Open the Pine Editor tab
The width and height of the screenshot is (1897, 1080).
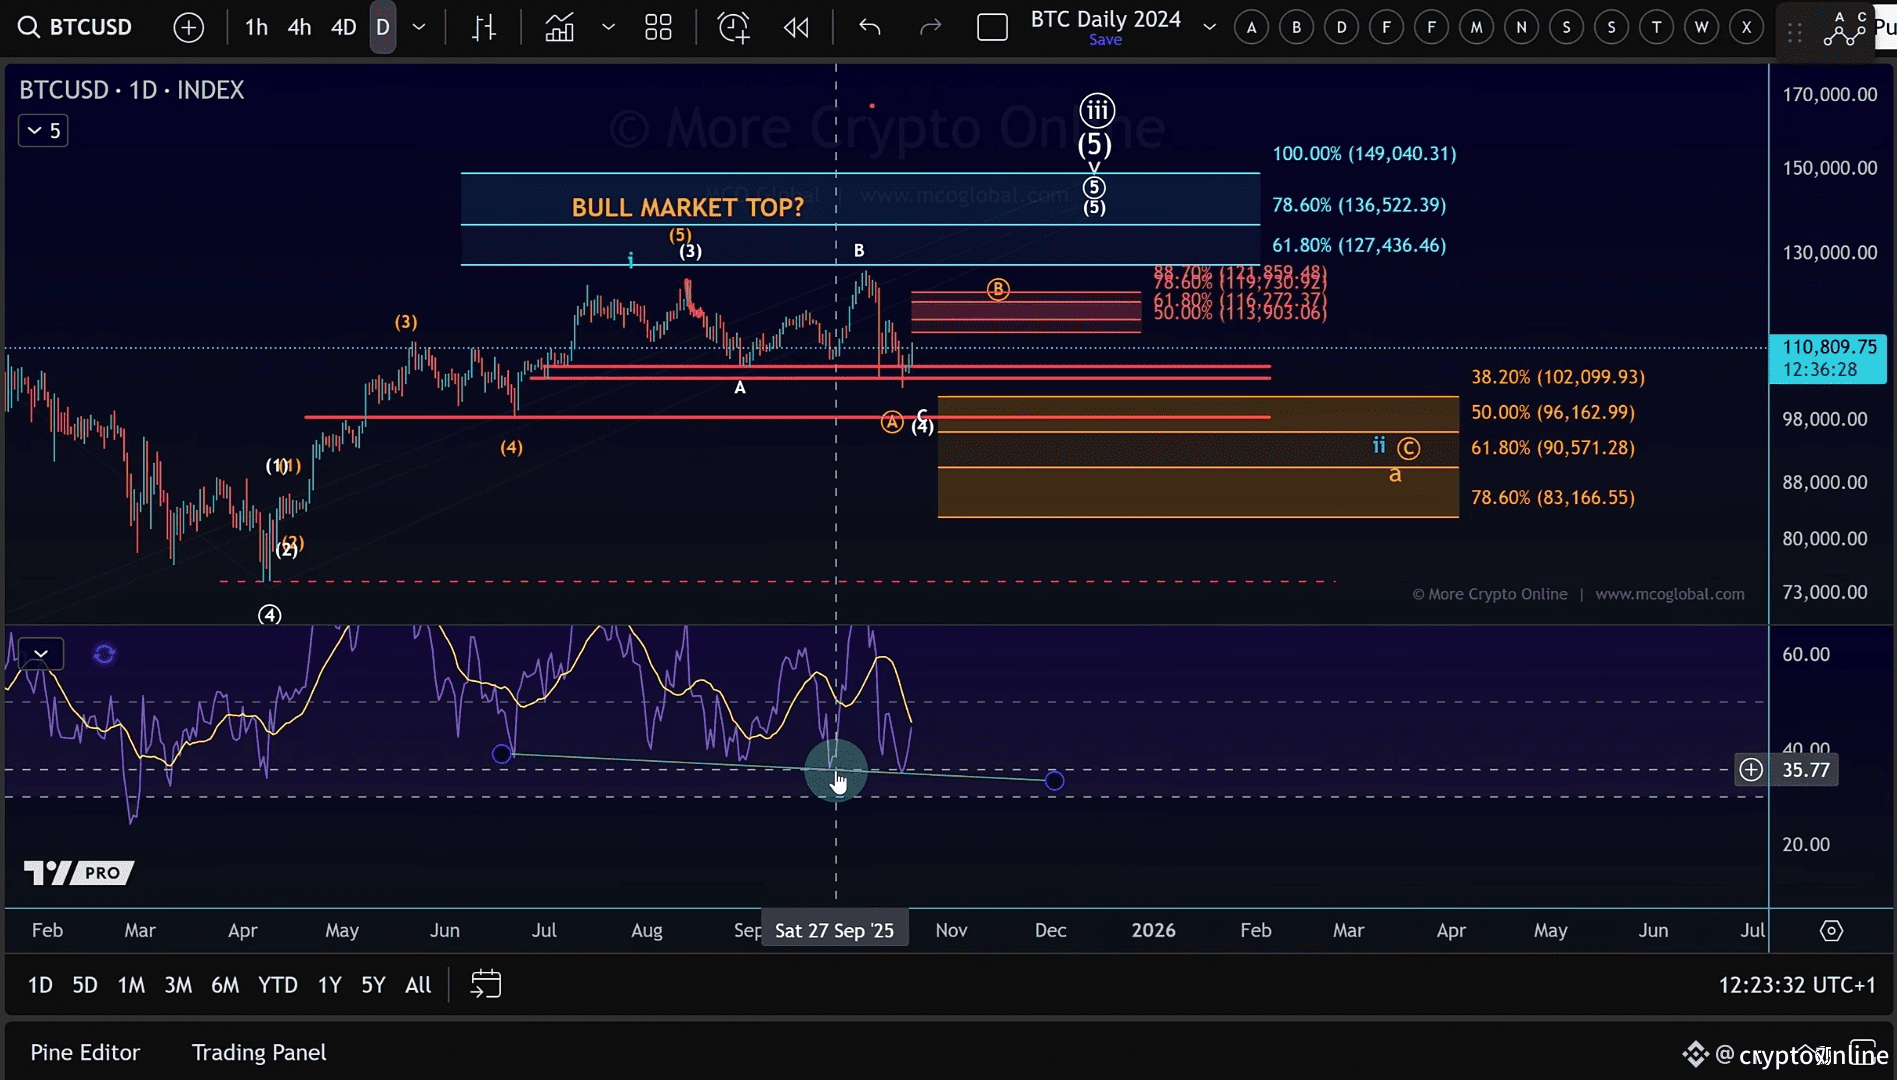pos(85,1052)
